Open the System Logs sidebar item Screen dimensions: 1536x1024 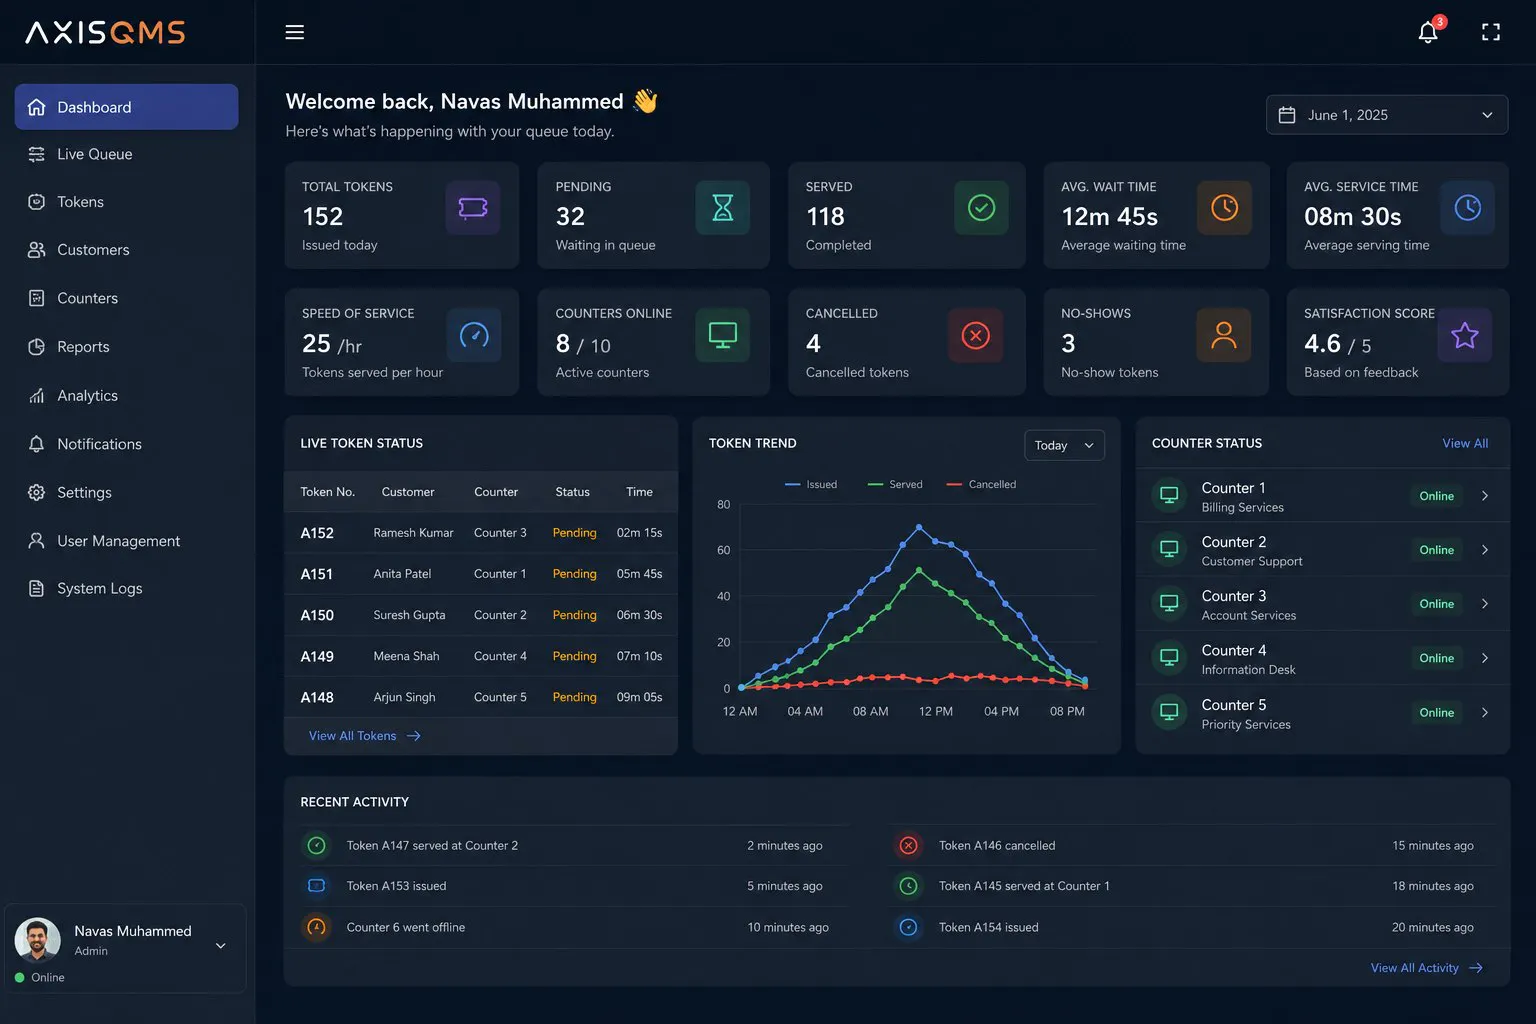coord(126,589)
